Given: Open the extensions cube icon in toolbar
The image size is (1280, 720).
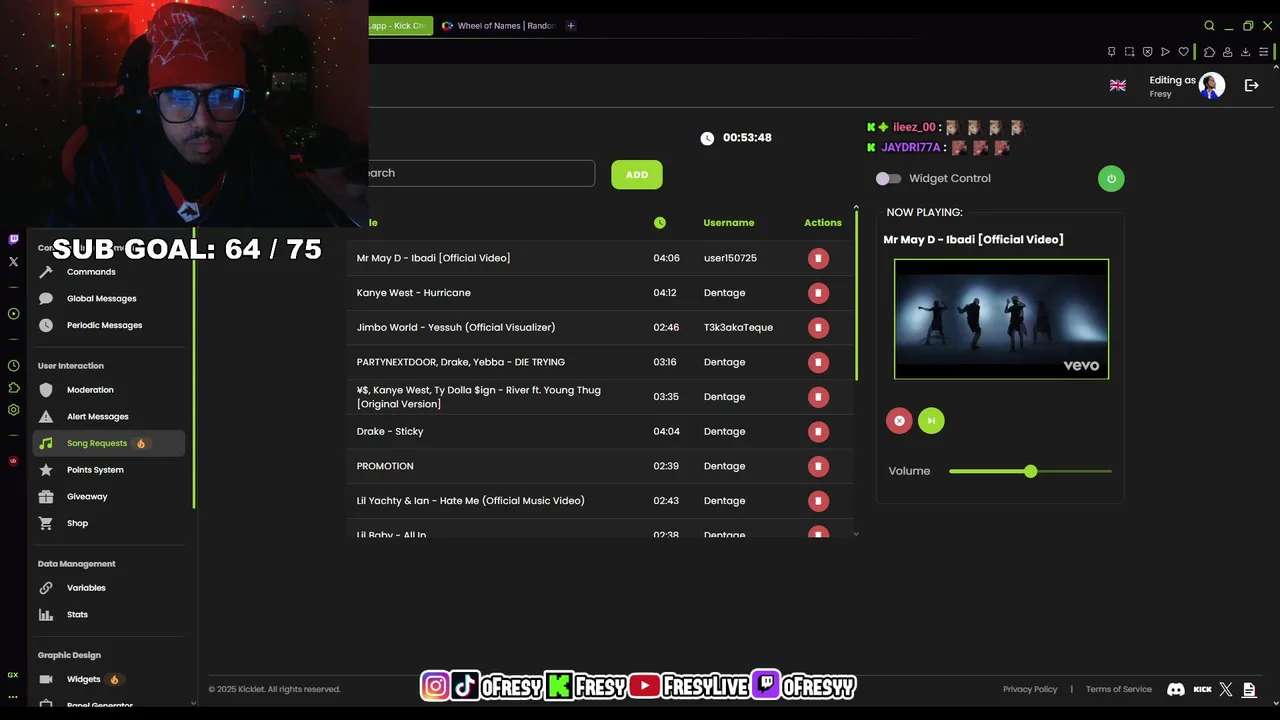Looking at the screenshot, I should 1209,52.
